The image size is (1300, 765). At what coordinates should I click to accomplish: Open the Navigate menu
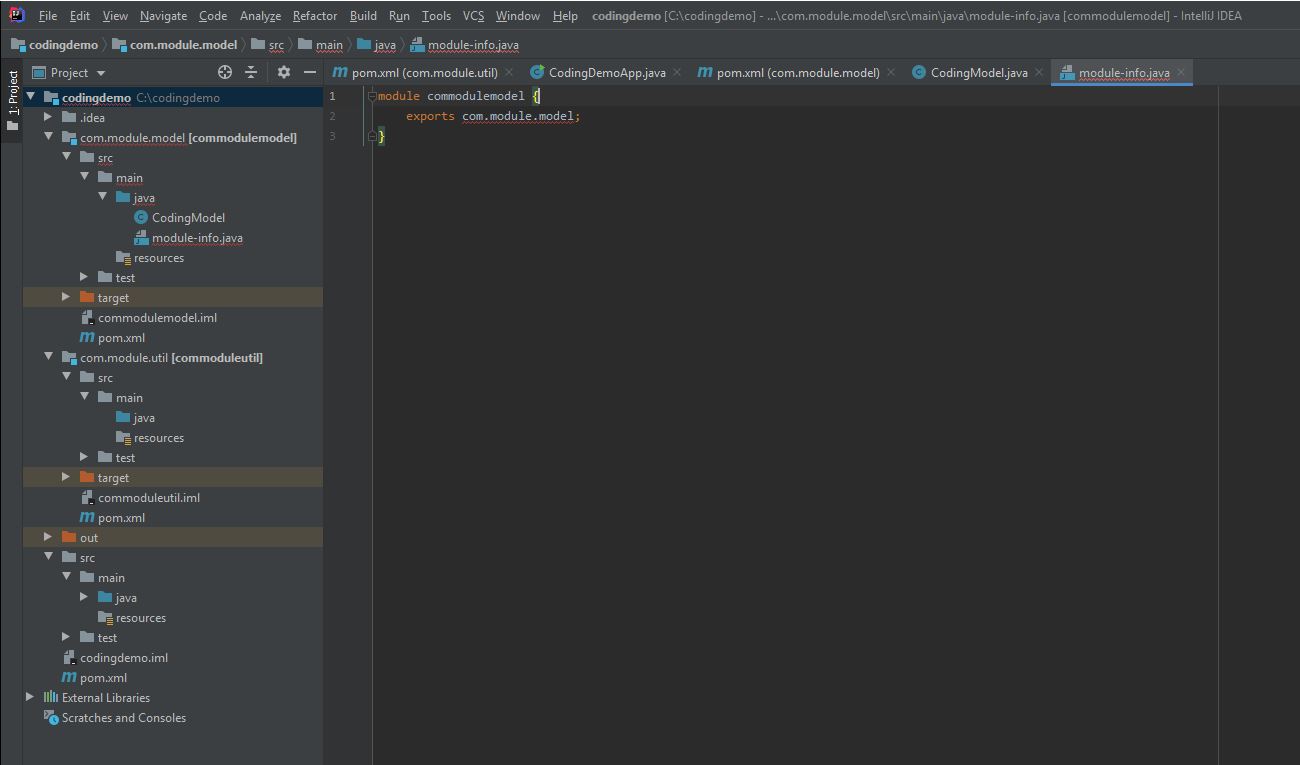pos(163,16)
